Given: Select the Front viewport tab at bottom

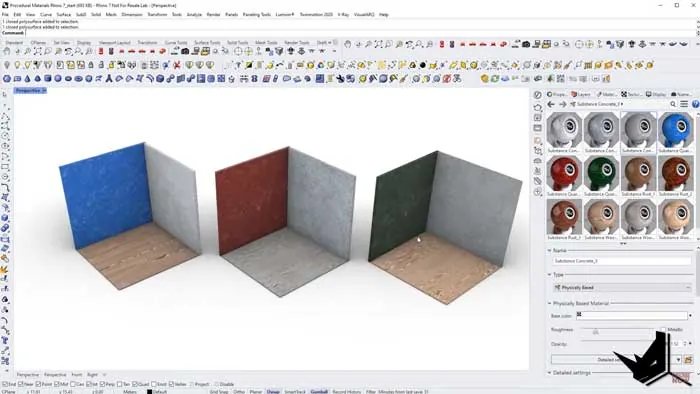Looking at the screenshot, I should coord(77,375).
